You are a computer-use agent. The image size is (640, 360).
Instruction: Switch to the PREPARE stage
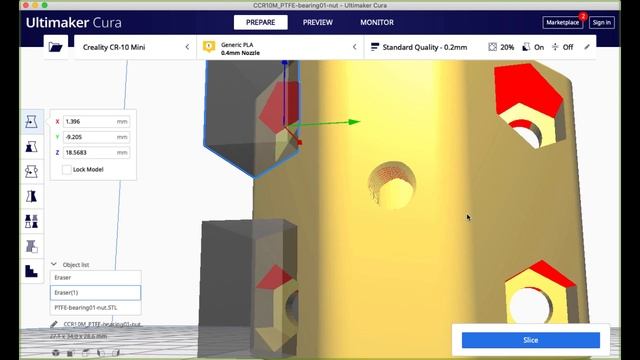pyautogui.click(x=260, y=22)
